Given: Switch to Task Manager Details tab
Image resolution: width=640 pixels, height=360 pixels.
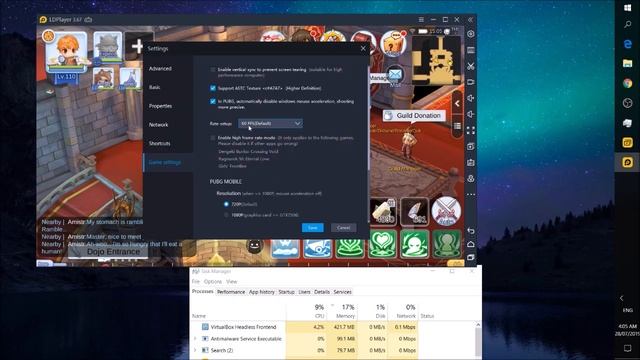Looking at the screenshot, I should [322, 292].
